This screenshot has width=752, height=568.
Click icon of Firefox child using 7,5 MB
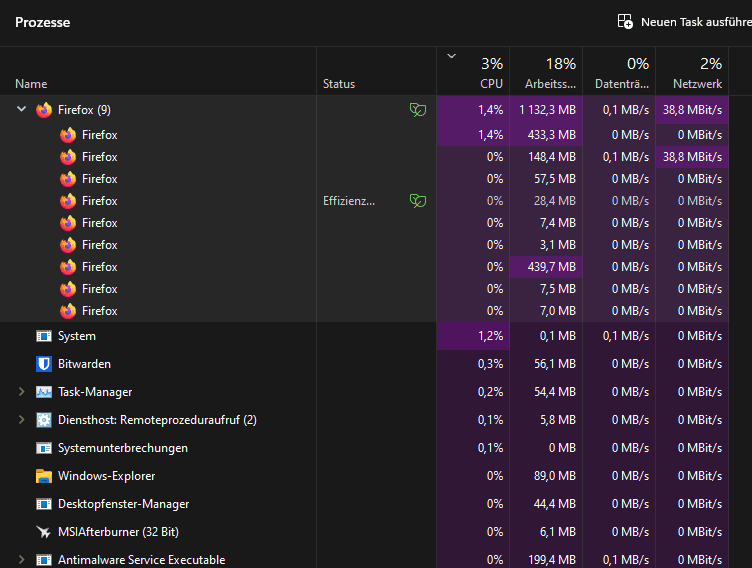click(x=68, y=289)
